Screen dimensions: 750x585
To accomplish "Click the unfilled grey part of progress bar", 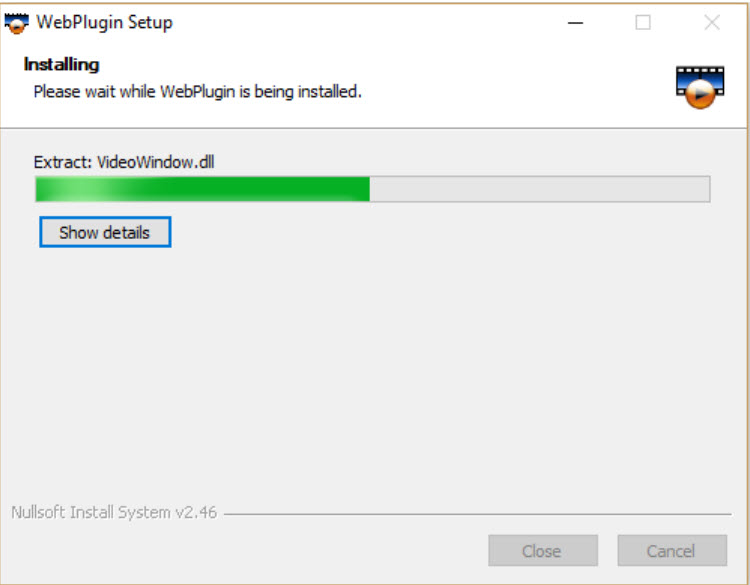I will (x=540, y=189).
